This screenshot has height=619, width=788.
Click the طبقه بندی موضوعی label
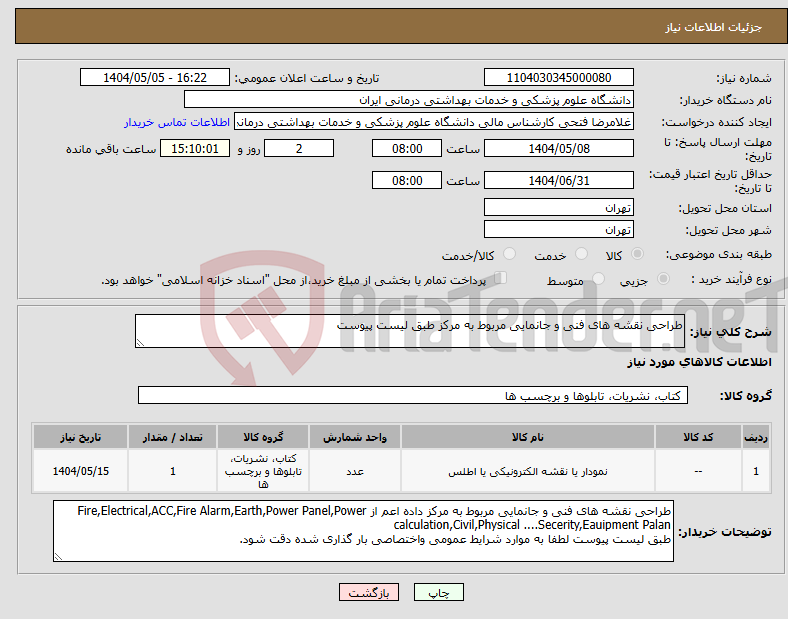[x=719, y=255]
